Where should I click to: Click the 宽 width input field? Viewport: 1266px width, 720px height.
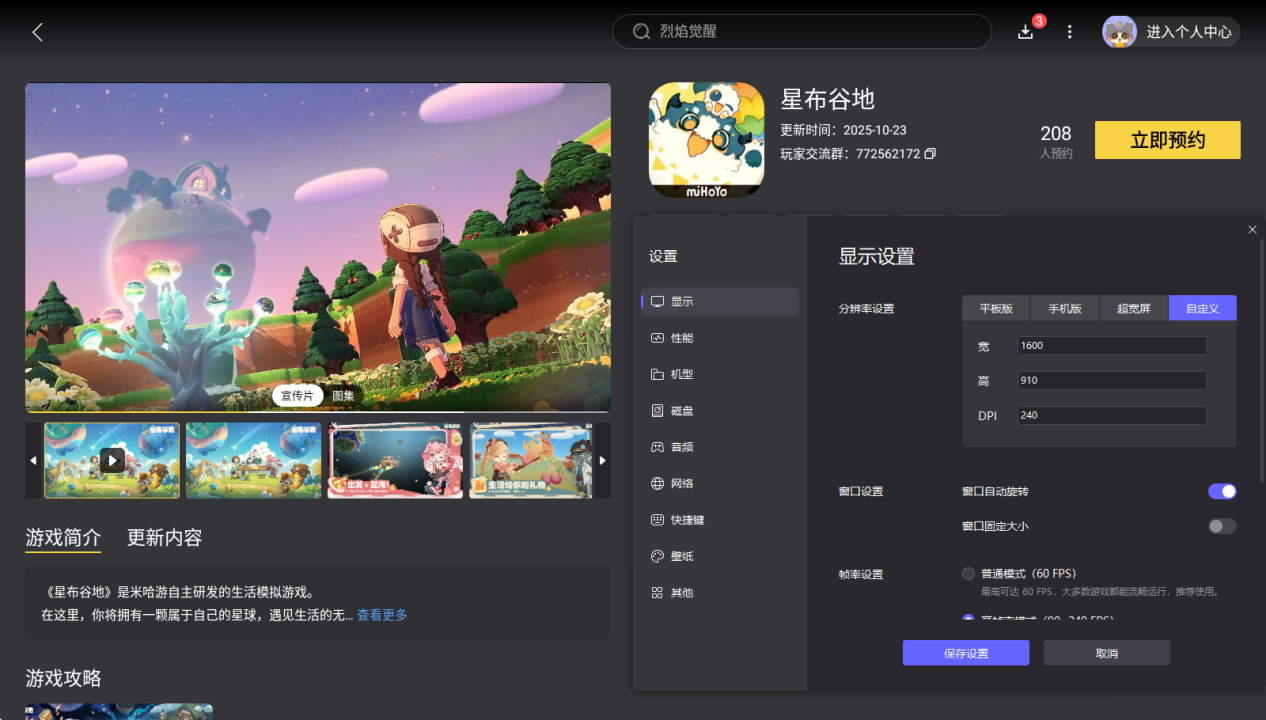(x=1112, y=345)
